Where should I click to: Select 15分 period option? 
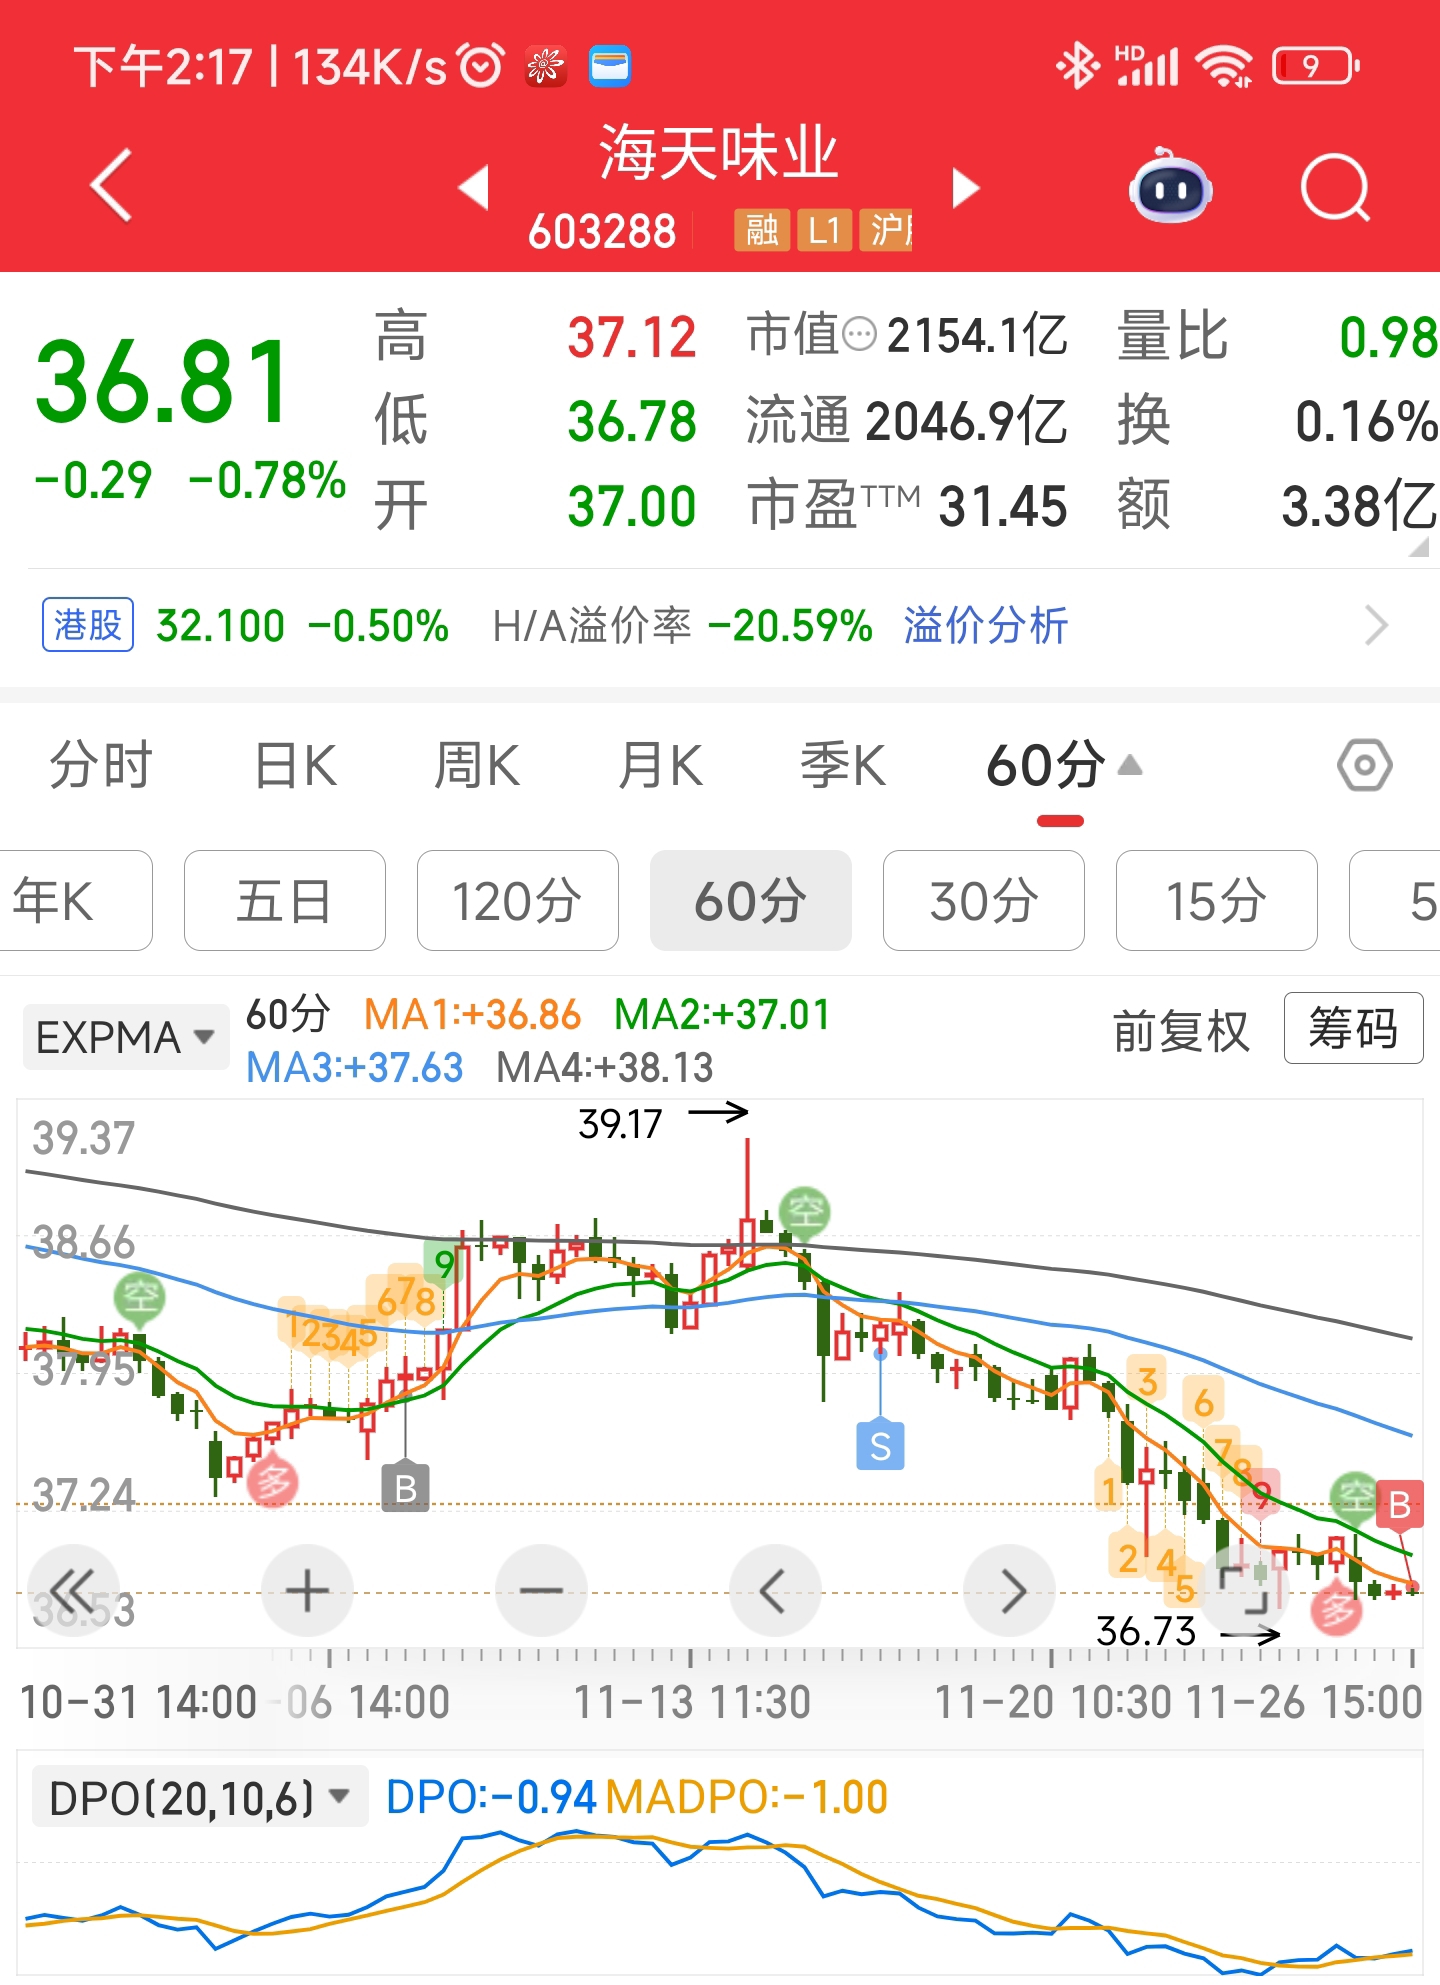[x=1216, y=900]
